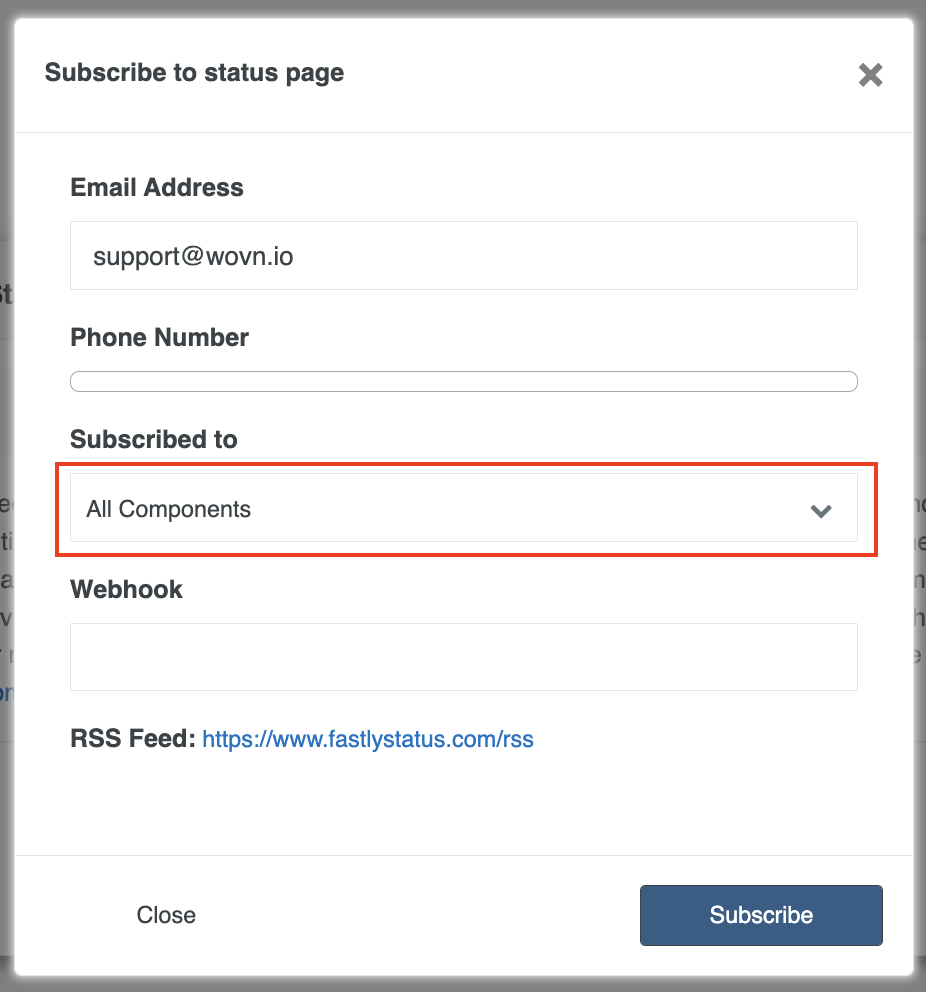Expand the component subscription list
926x992 pixels.
464,507
